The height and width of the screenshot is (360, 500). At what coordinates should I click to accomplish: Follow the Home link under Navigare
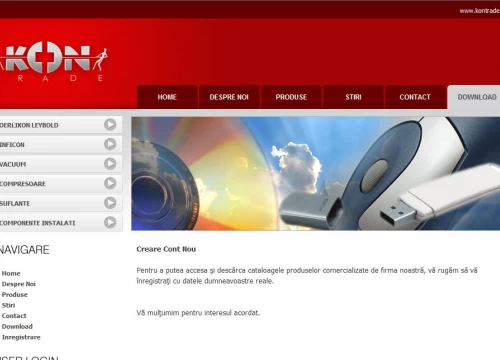click(x=11, y=273)
